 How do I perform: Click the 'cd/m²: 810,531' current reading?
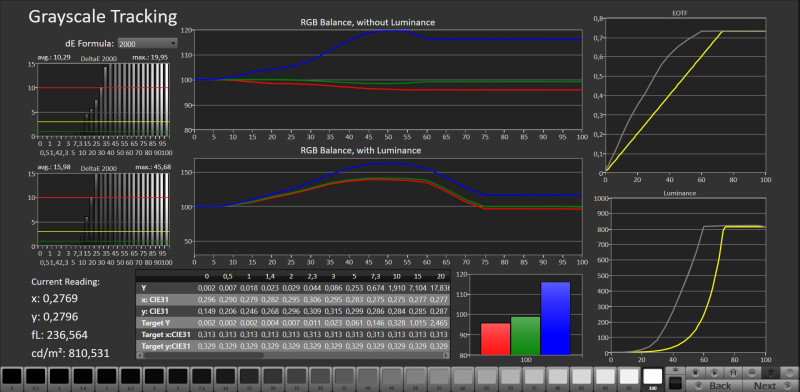coord(70,354)
